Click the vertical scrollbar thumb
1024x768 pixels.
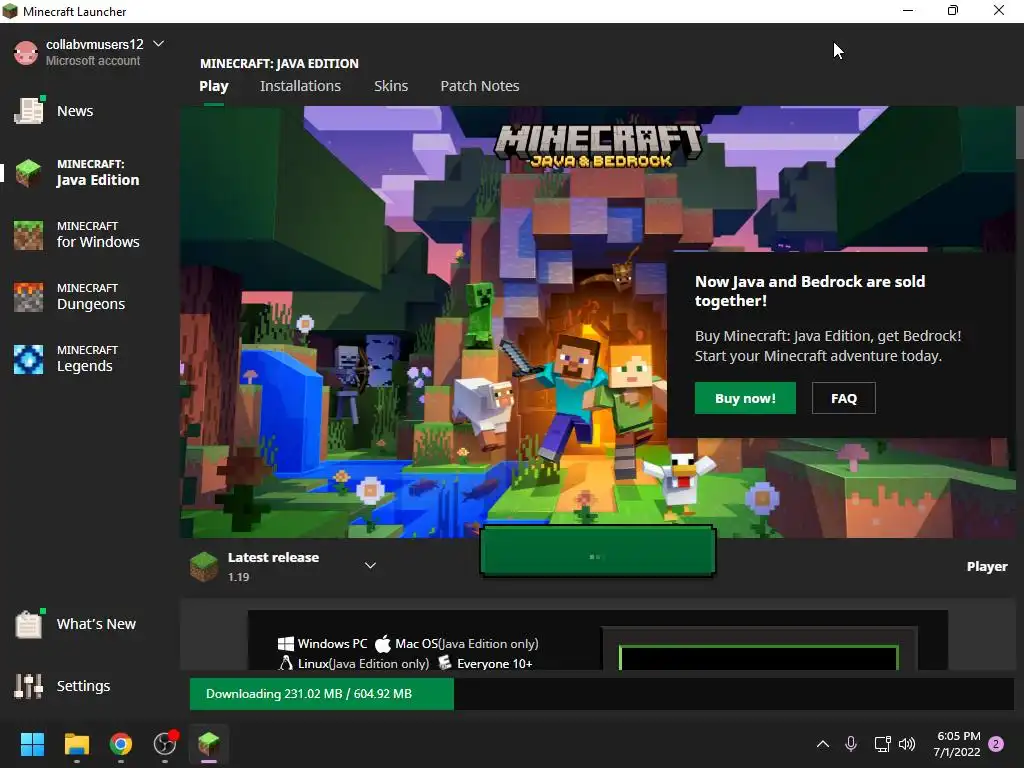click(x=1019, y=132)
